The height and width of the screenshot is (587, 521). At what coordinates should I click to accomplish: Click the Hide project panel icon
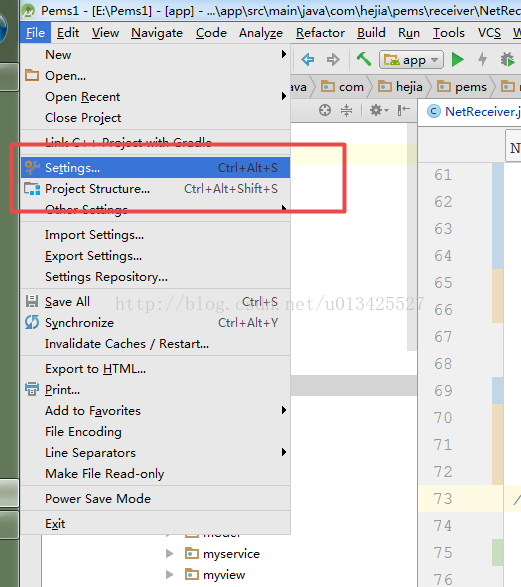coord(403,110)
